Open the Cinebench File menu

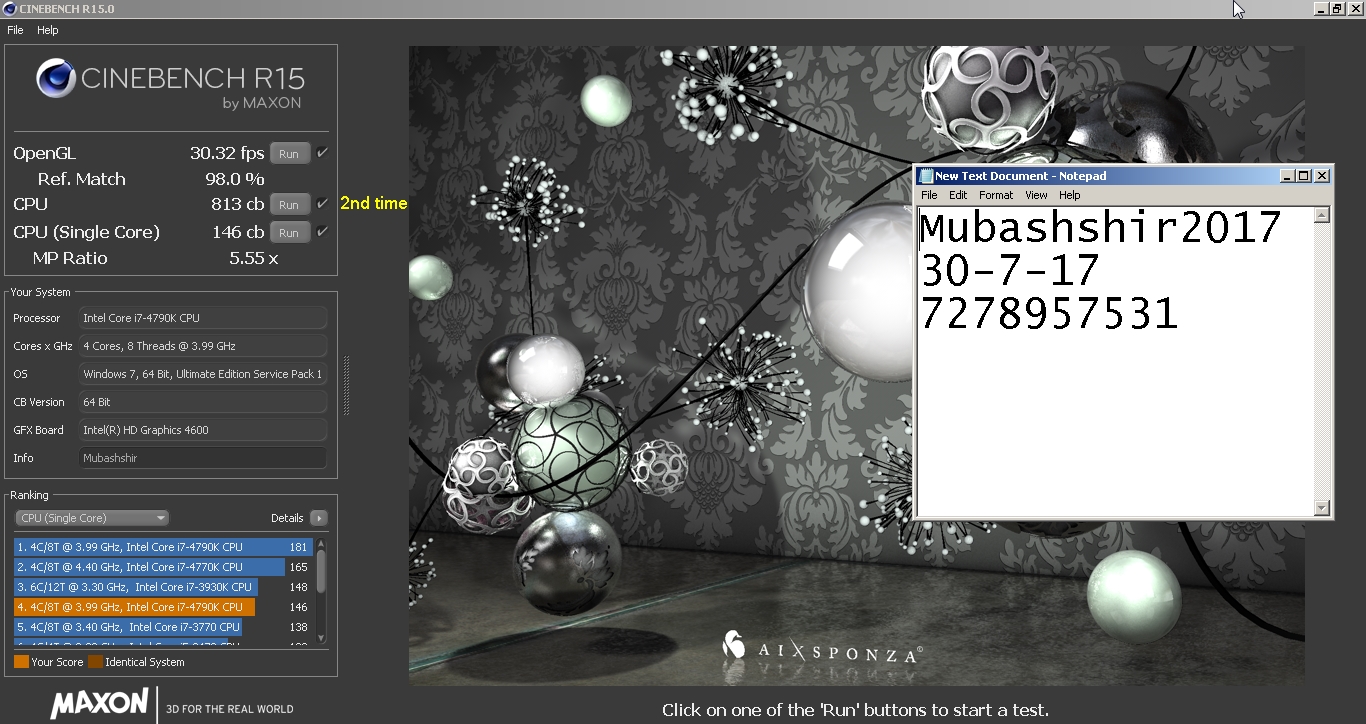[x=15, y=30]
